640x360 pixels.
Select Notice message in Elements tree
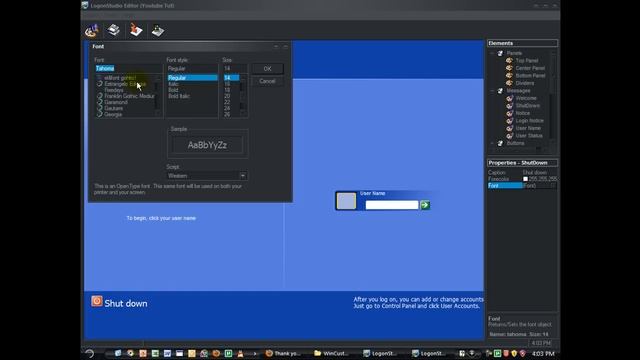click(x=523, y=113)
